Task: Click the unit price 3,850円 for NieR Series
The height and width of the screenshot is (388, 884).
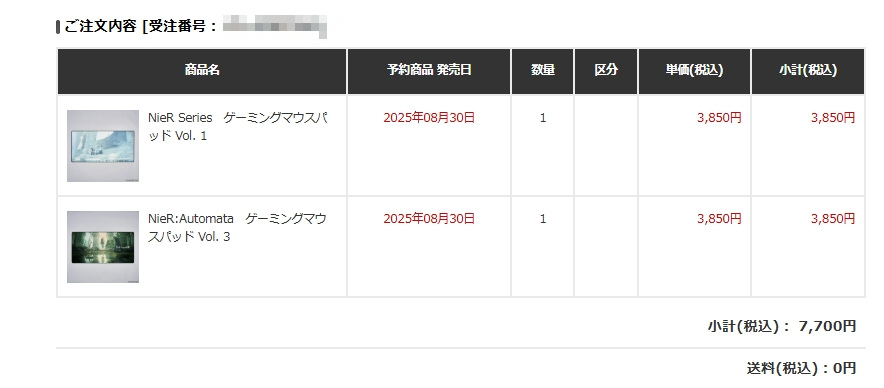Action: (x=719, y=118)
